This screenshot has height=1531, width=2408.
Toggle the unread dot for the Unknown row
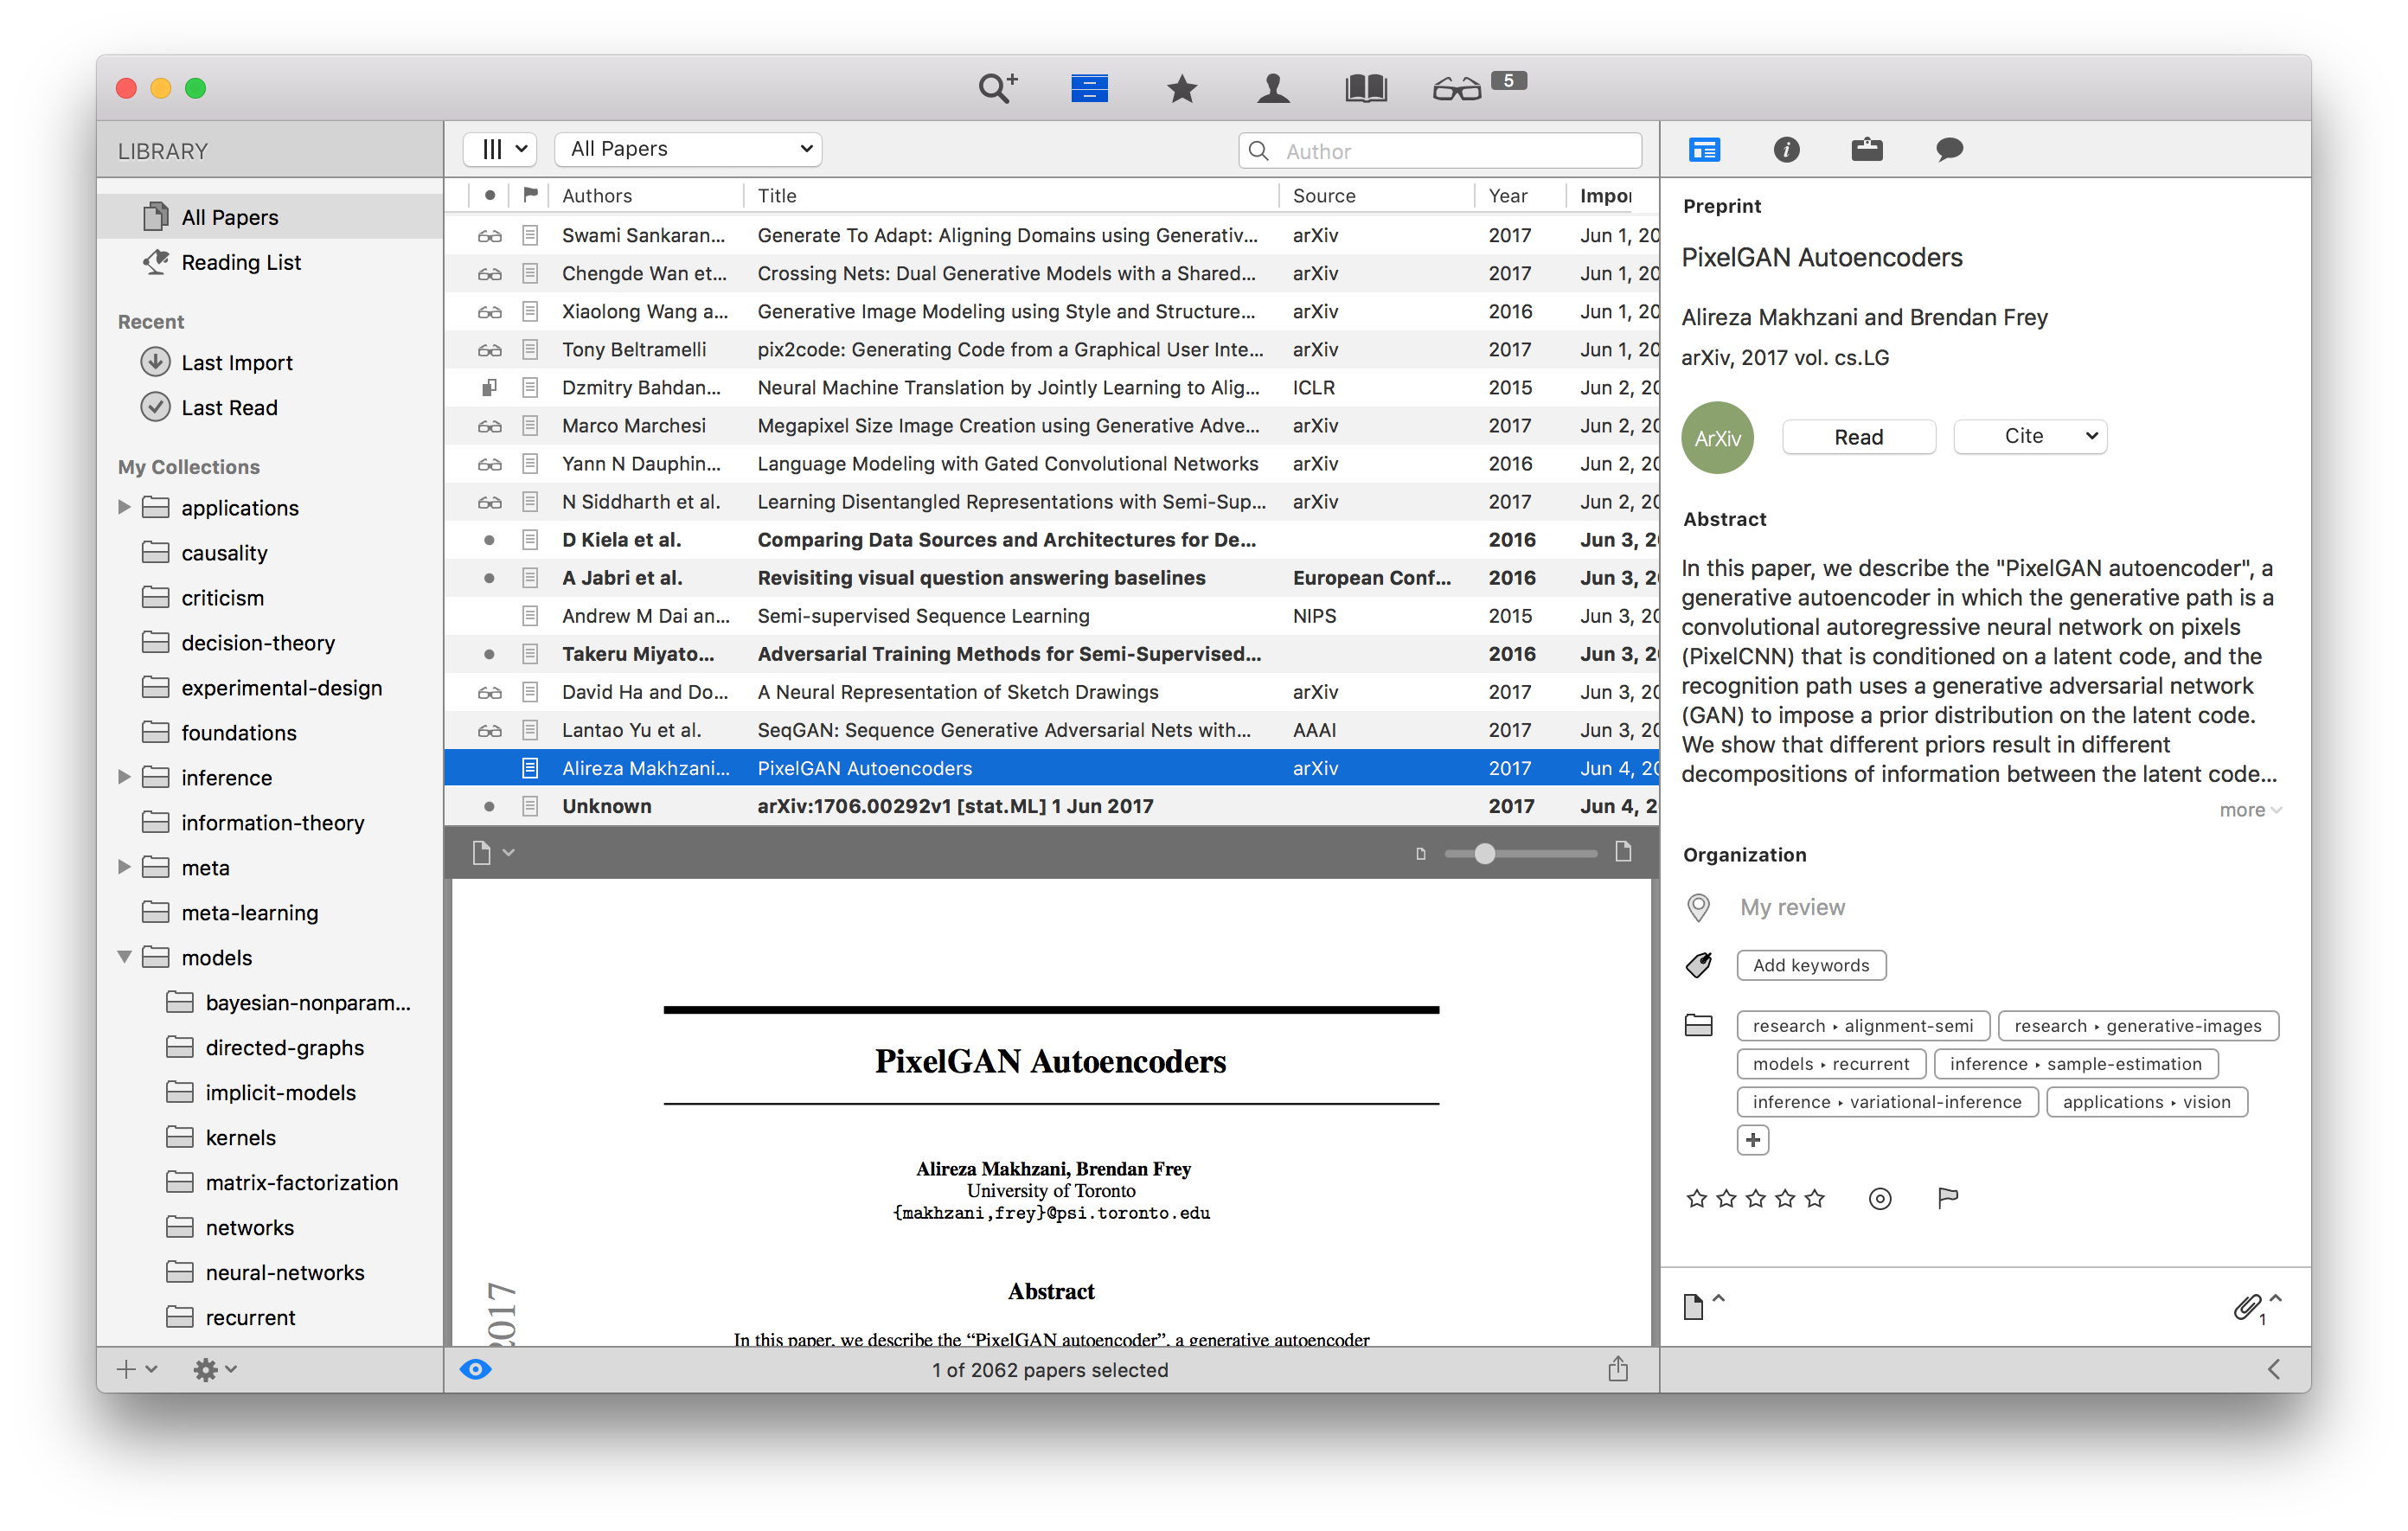489,806
